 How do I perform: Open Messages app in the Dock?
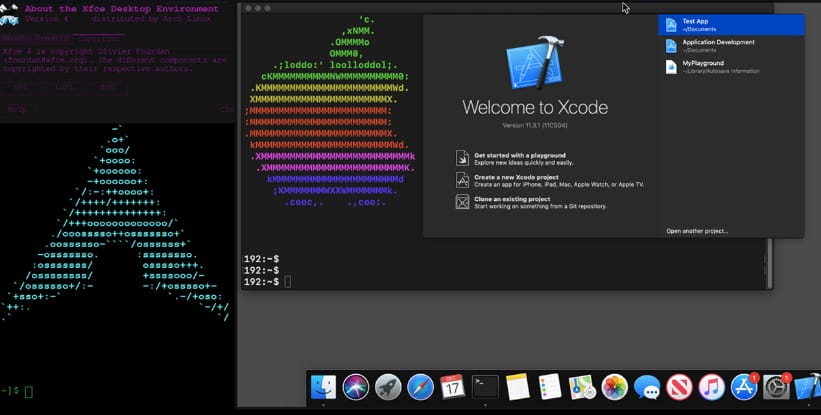click(647, 388)
